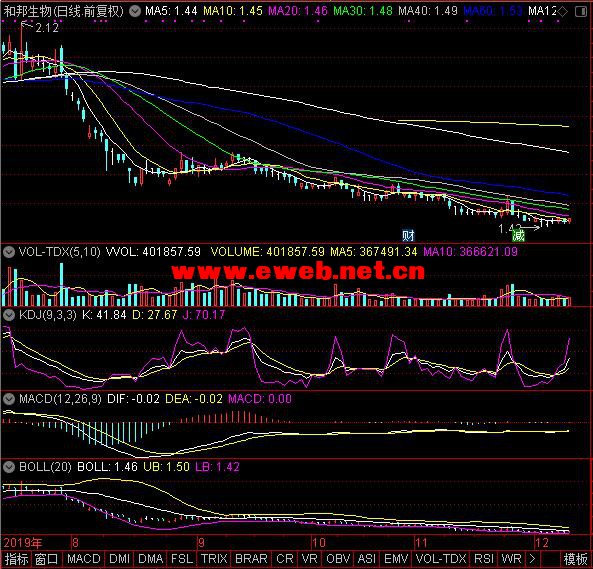Expand the MACD panel dropdown arrow
The image size is (593, 569).
coord(9,399)
